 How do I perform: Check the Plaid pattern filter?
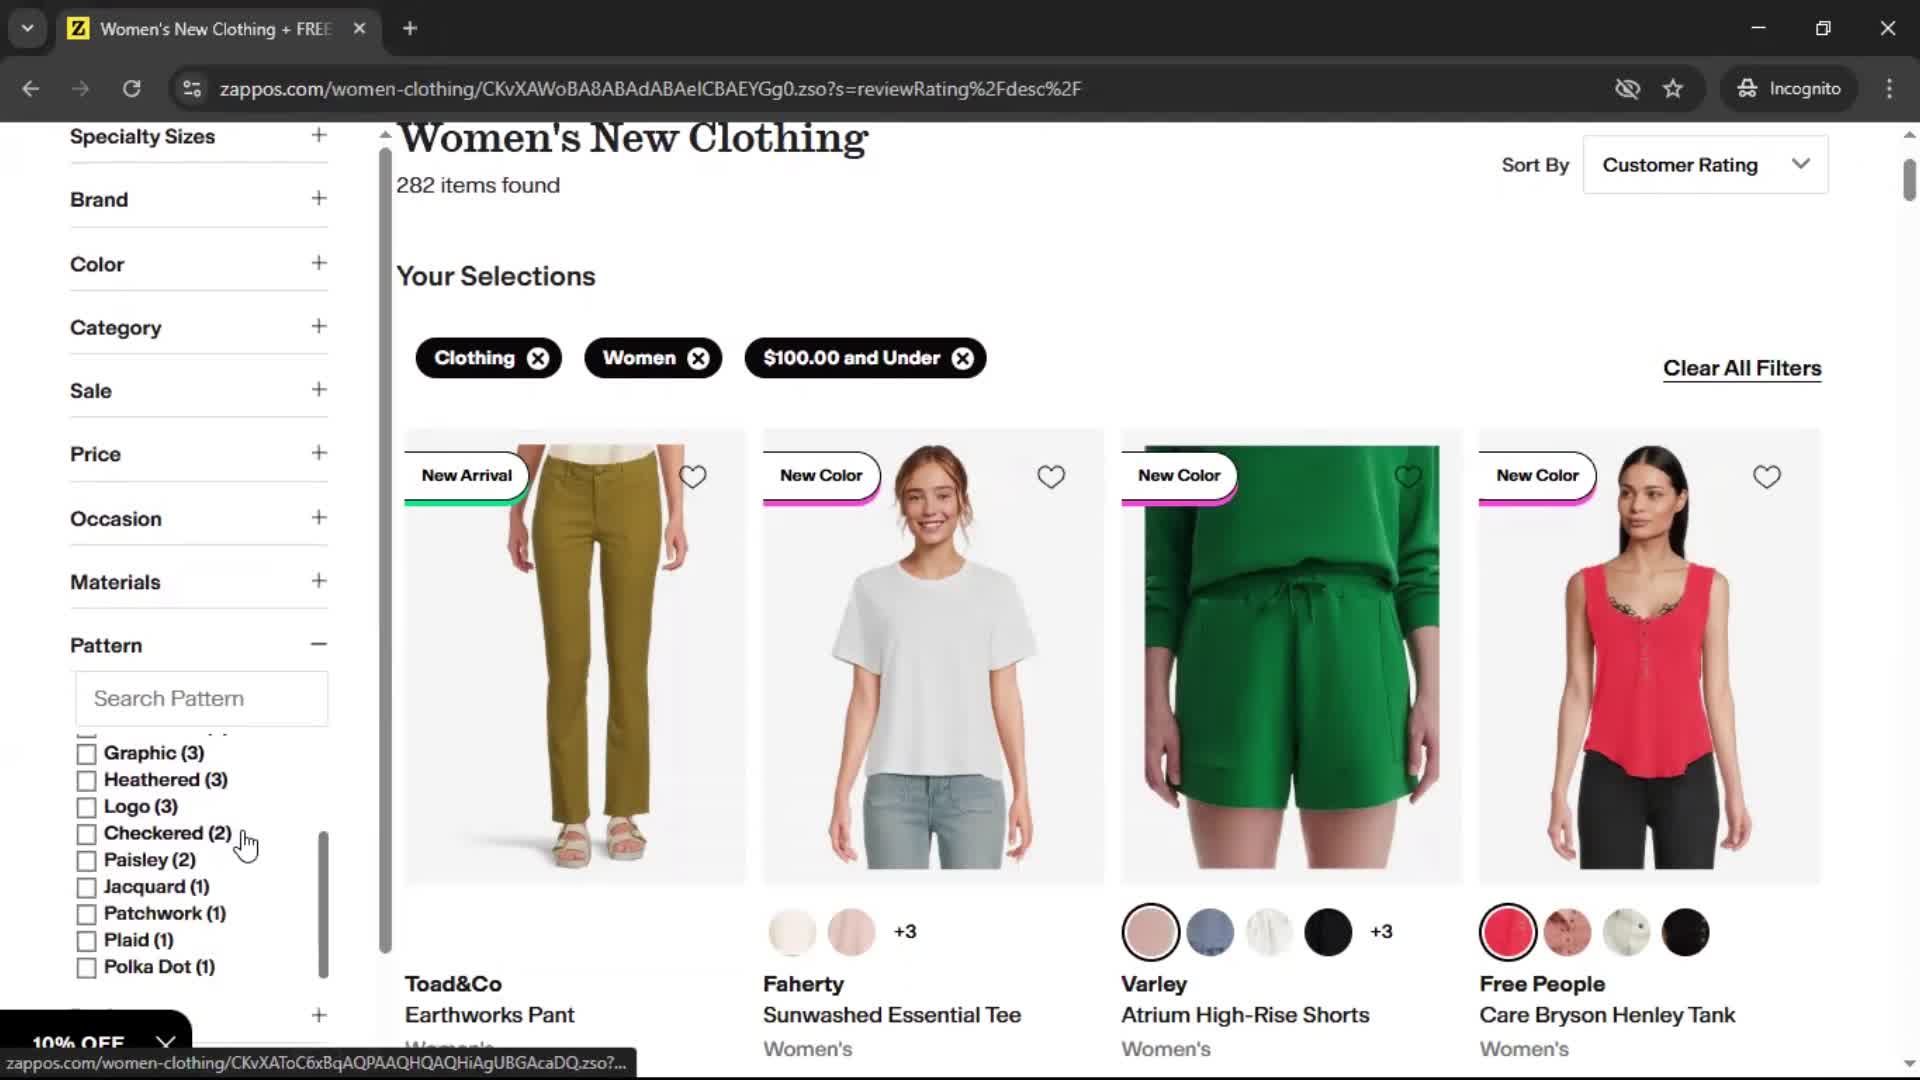click(x=86, y=941)
